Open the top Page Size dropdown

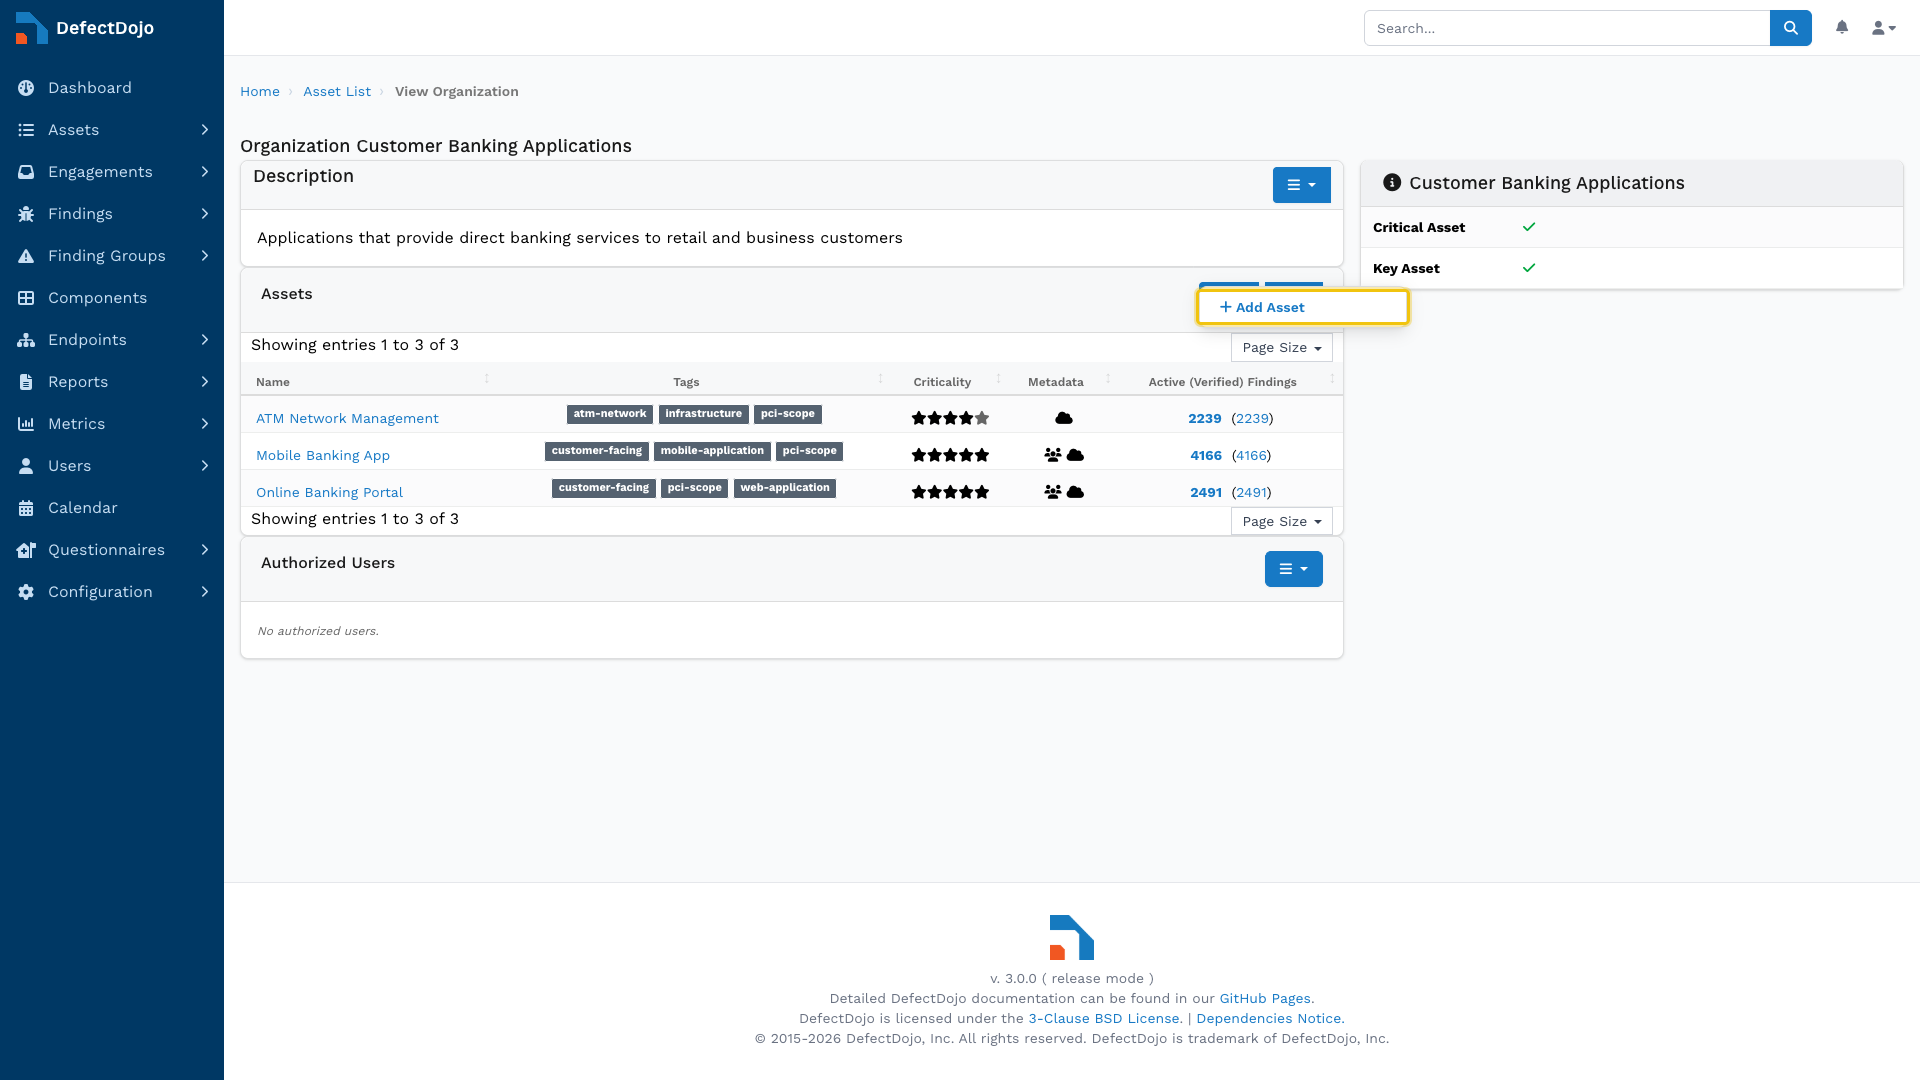[1282, 348]
